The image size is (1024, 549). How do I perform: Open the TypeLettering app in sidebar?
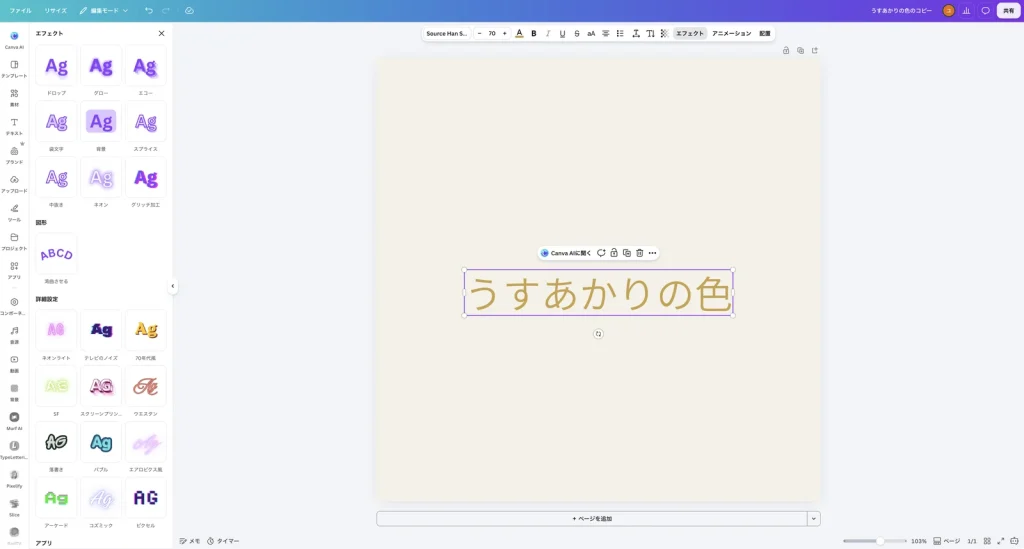[14, 449]
